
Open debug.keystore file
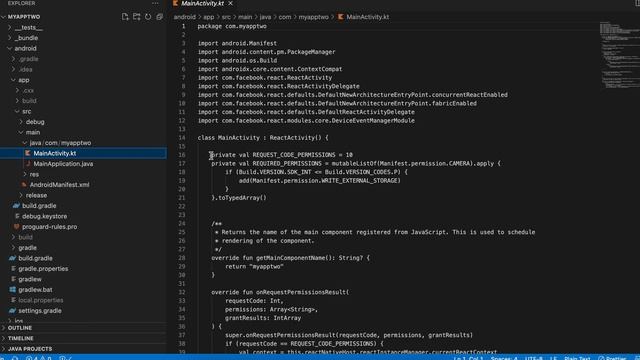coord(44,216)
